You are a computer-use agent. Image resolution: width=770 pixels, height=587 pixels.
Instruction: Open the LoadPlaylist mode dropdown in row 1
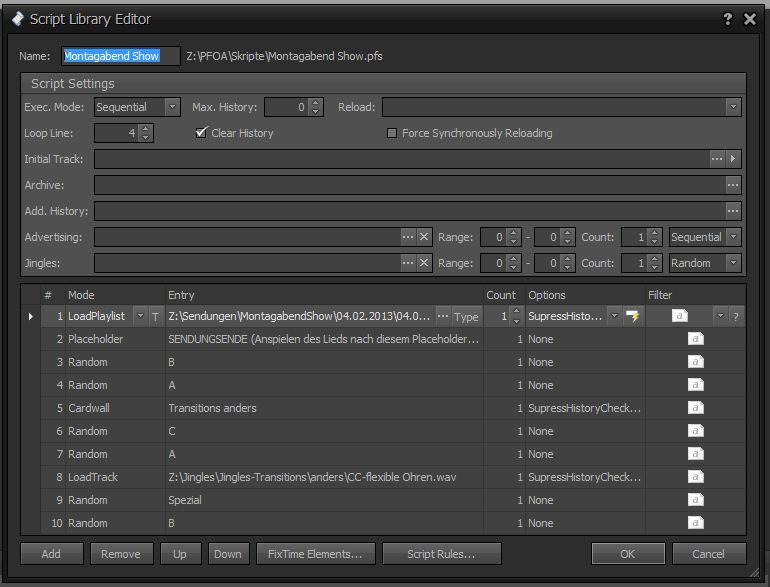[140, 316]
